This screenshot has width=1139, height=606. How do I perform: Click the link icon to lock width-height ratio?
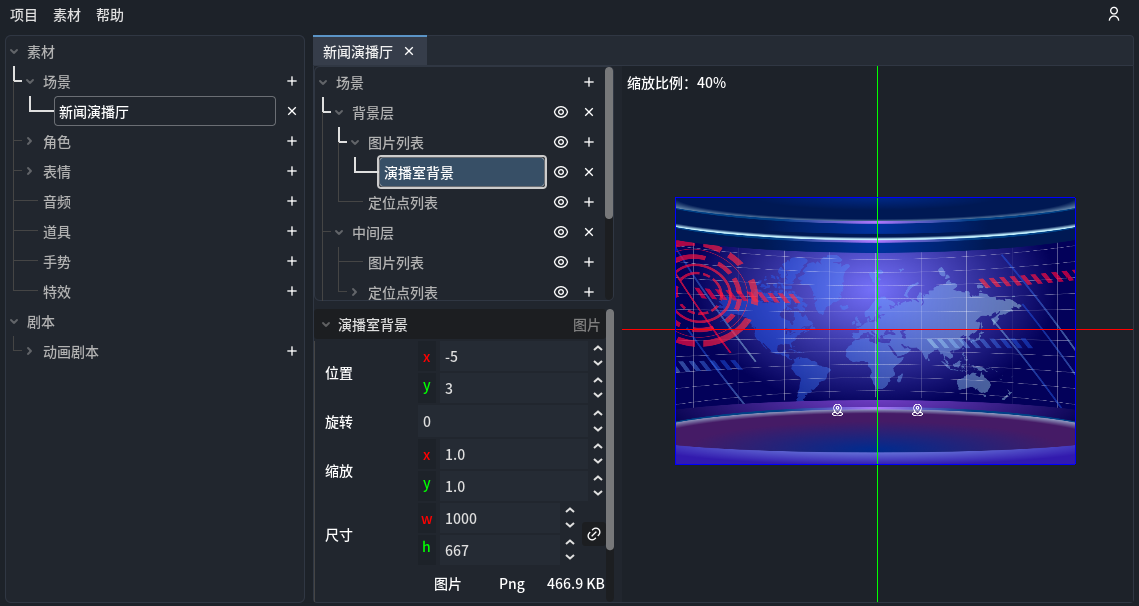594,534
